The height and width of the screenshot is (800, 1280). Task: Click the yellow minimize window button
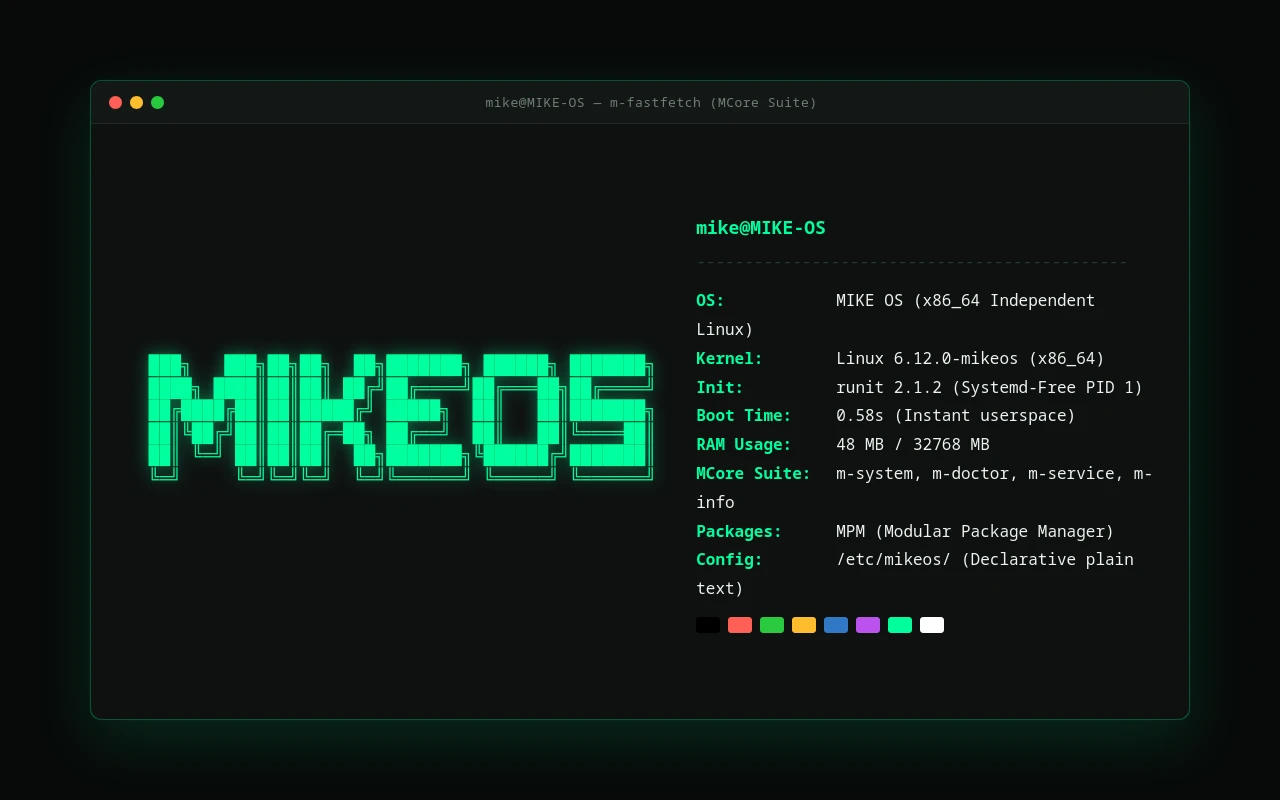pos(136,102)
